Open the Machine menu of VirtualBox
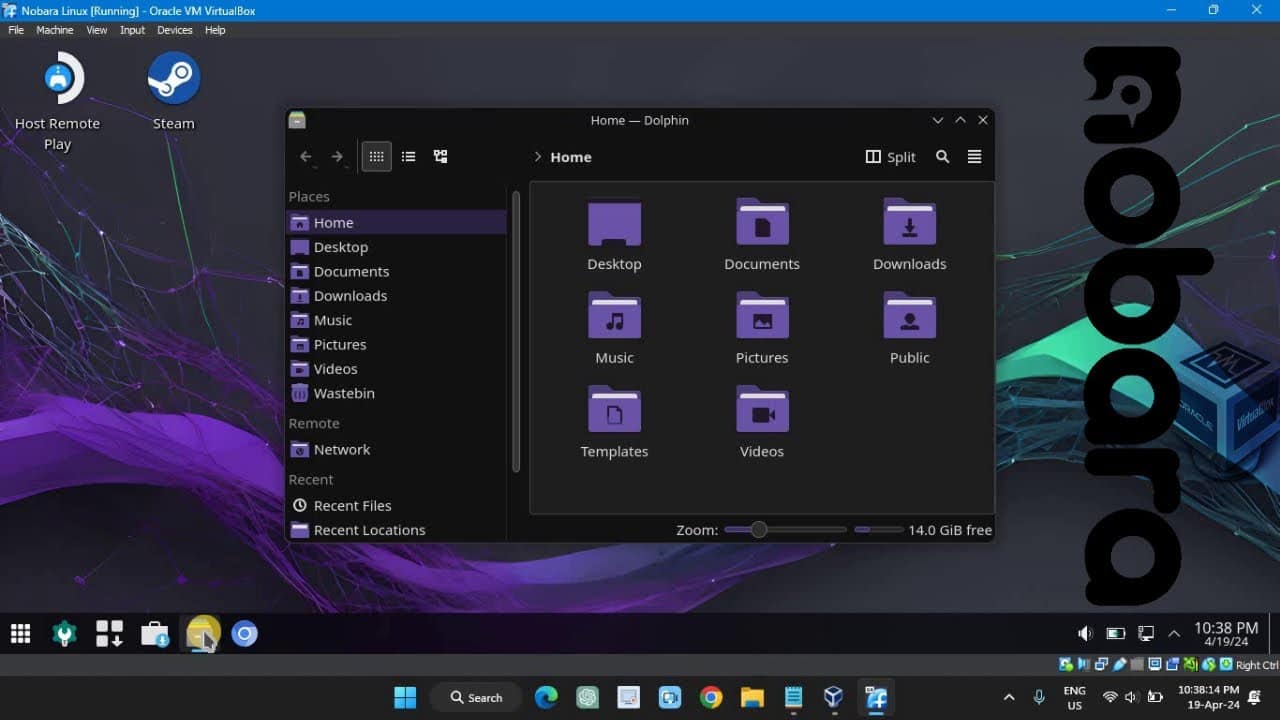This screenshot has width=1280, height=720. pyautogui.click(x=55, y=30)
